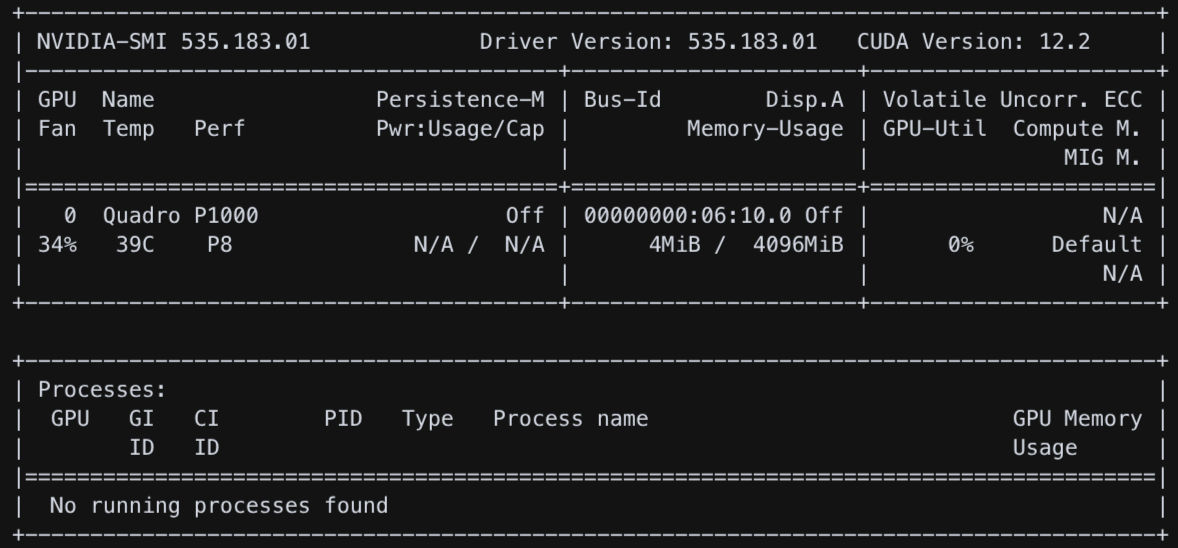This screenshot has width=1178, height=548.
Task: Click the Quadro P1000 GPU name
Action: [x=180, y=216]
